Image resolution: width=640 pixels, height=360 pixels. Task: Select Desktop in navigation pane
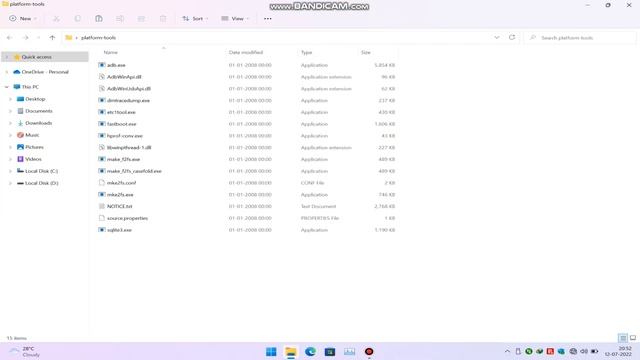pyautogui.click(x=35, y=99)
